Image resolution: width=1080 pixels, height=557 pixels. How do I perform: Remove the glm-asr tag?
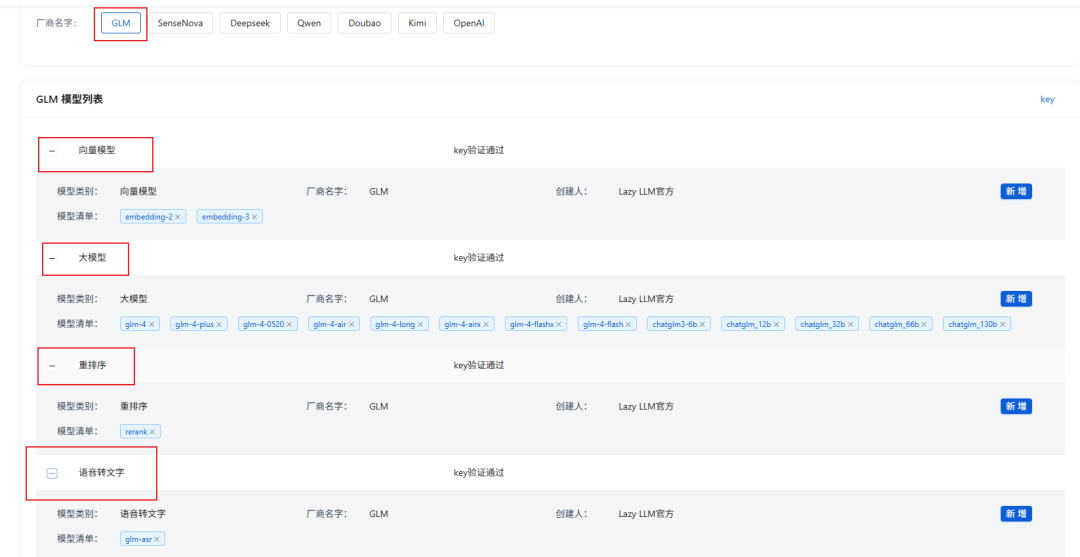[157, 539]
